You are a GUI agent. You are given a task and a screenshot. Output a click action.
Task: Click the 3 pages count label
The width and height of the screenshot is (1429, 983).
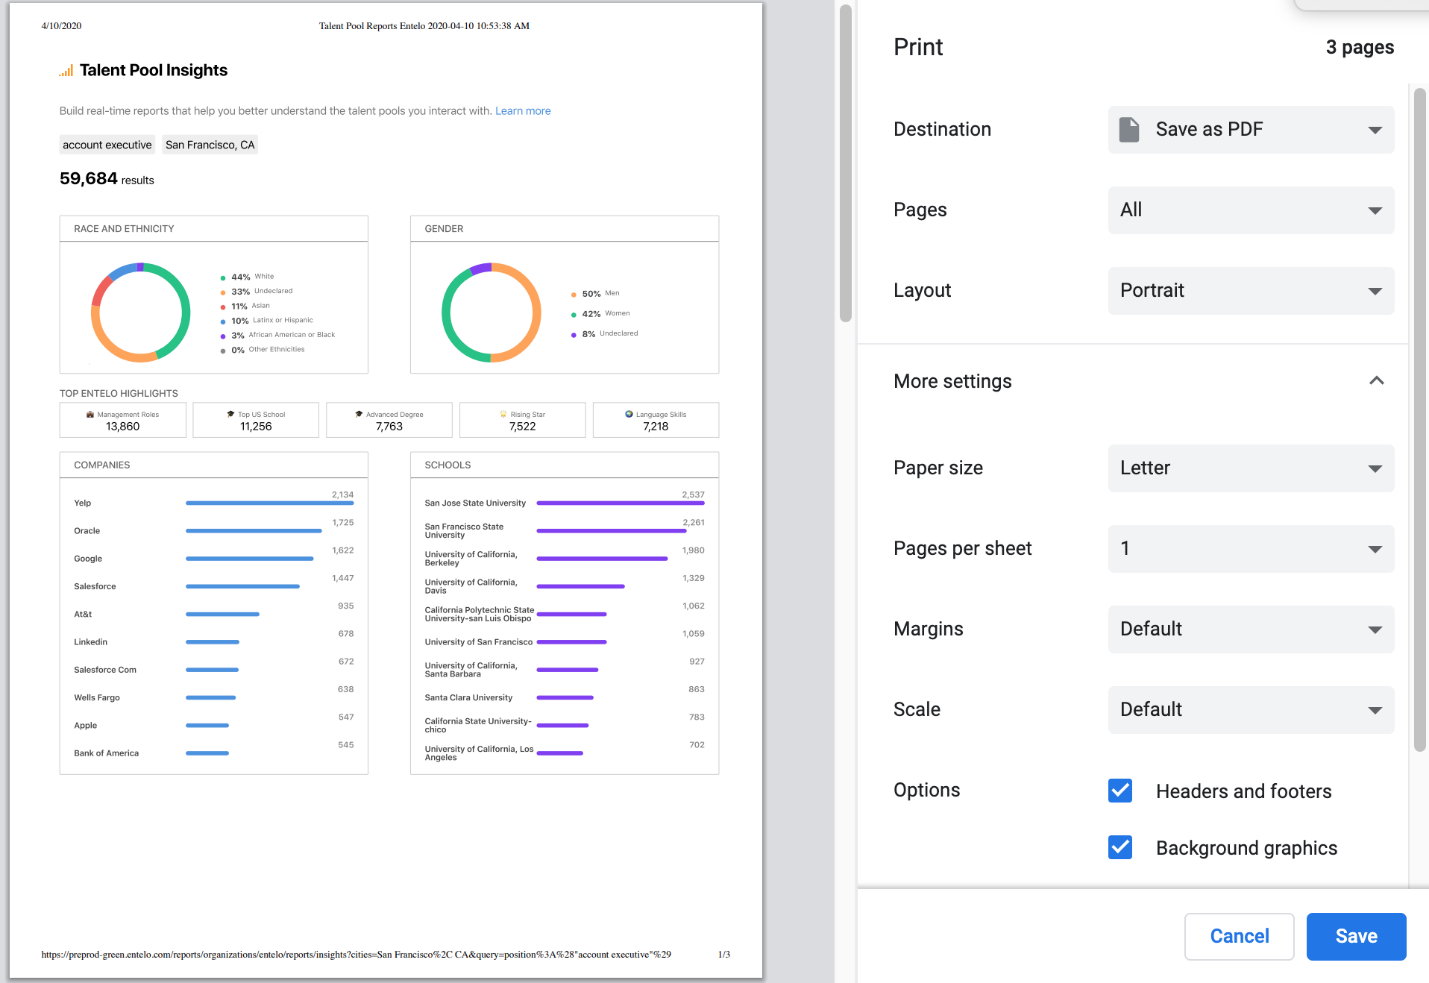point(1360,47)
